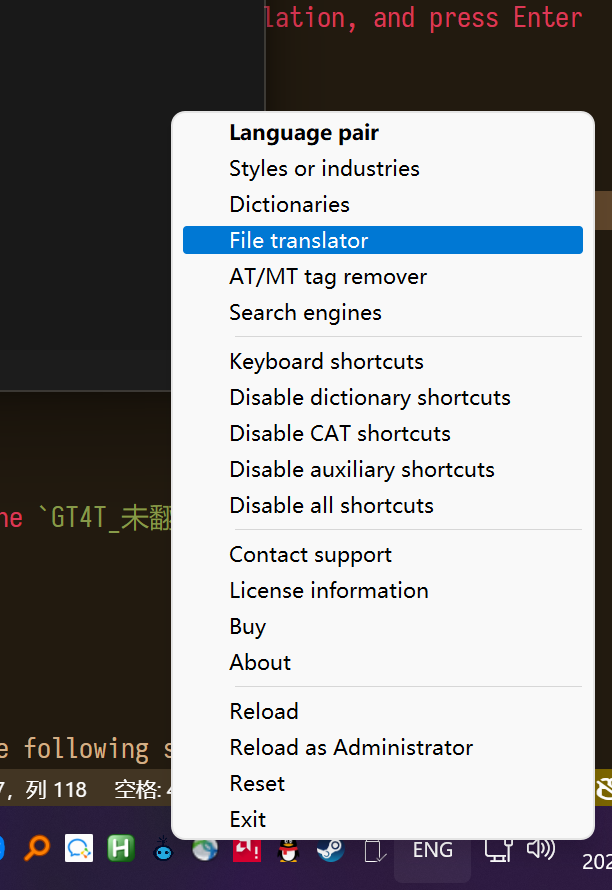612x890 pixels.
Task: Open the Steam tray icon
Action: tap(330, 849)
